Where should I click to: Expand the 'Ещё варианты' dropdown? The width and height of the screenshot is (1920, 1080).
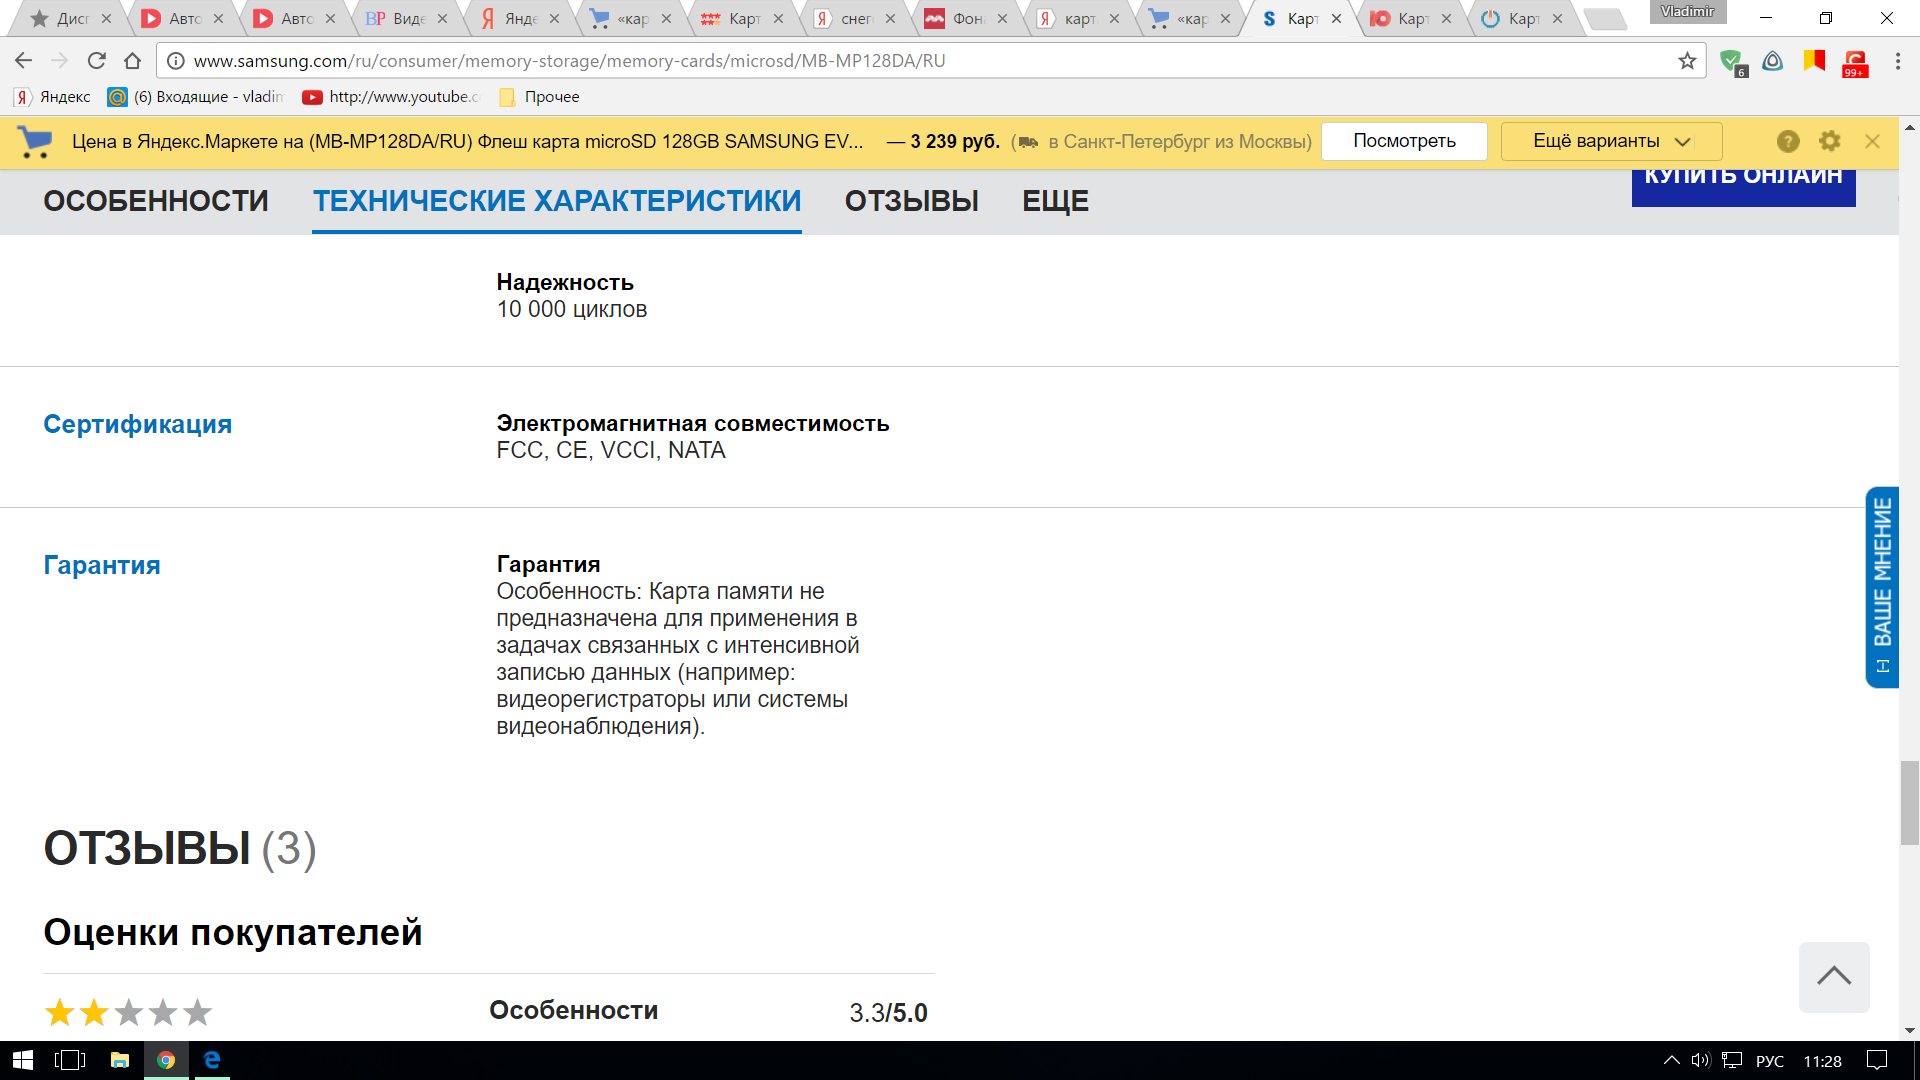pyautogui.click(x=1611, y=141)
